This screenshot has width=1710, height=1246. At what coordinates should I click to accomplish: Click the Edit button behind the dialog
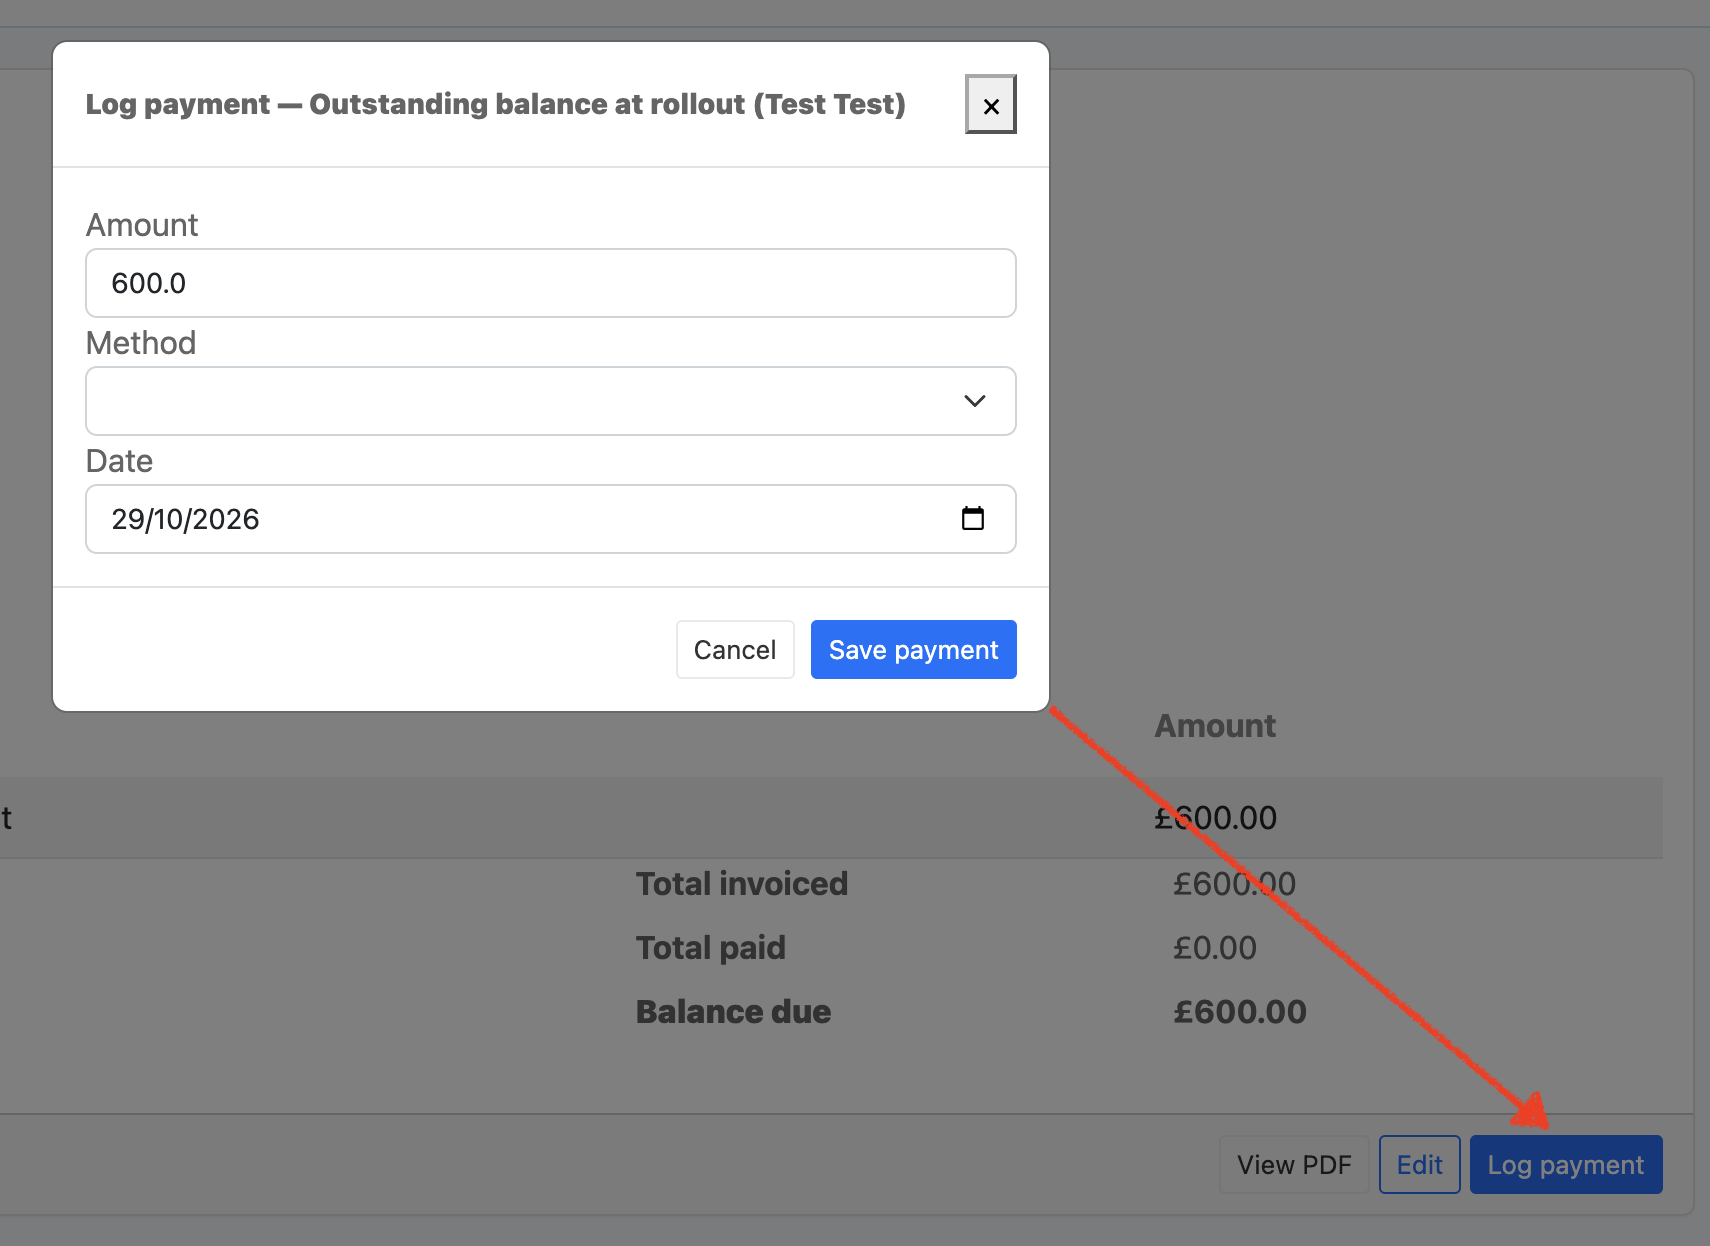pyautogui.click(x=1419, y=1165)
